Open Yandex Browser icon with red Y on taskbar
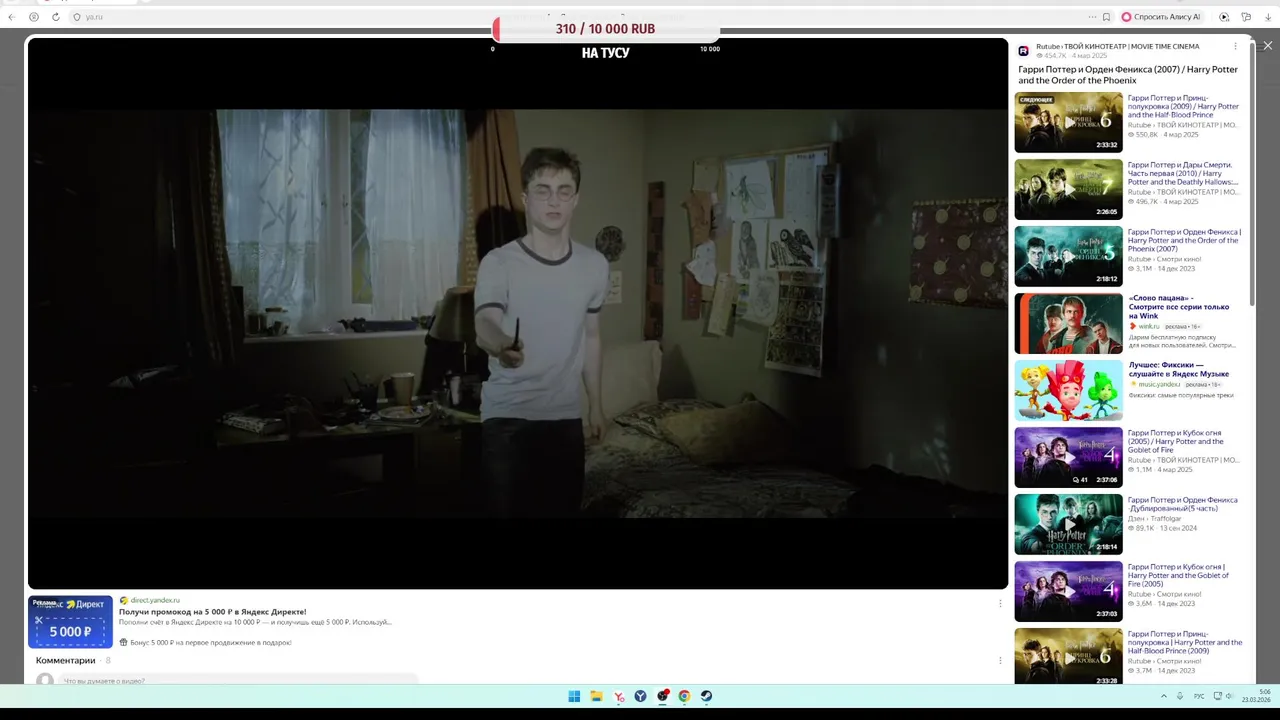Image resolution: width=1280 pixels, height=720 pixels. click(619, 696)
